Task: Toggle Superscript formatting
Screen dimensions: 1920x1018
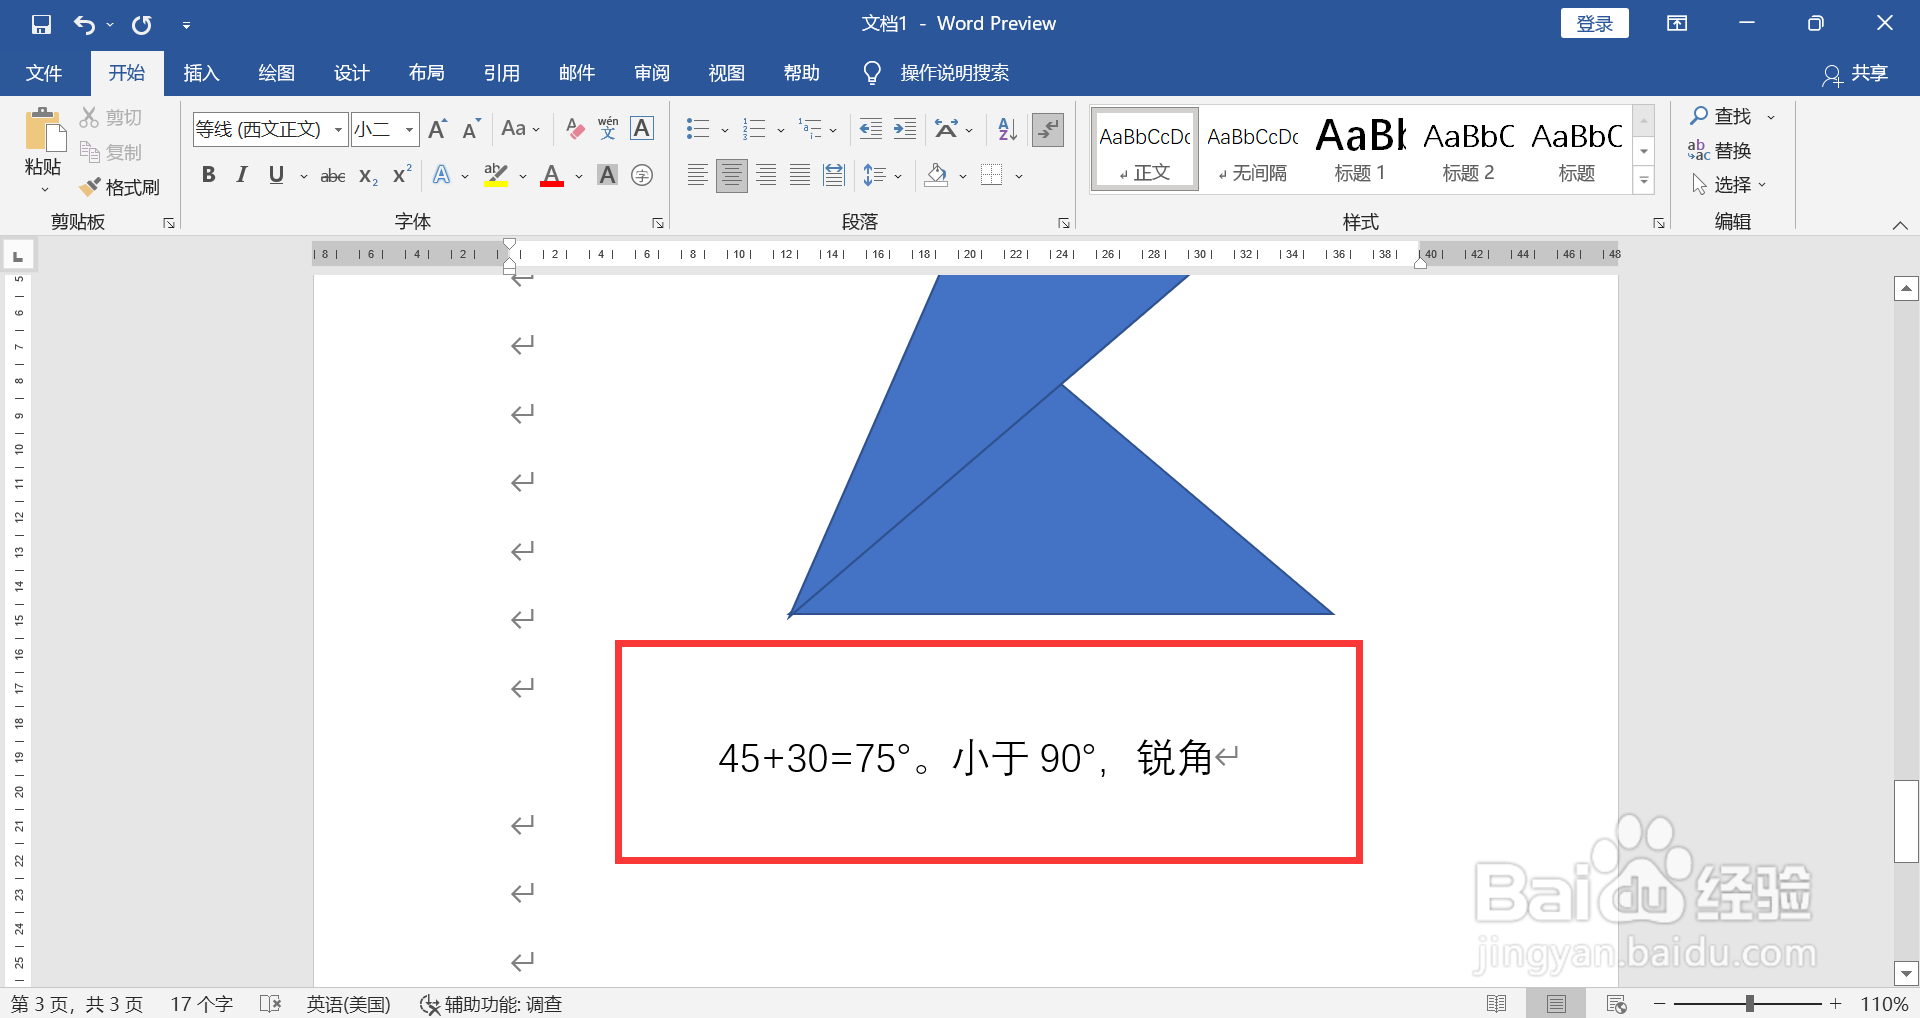Action: (x=402, y=175)
